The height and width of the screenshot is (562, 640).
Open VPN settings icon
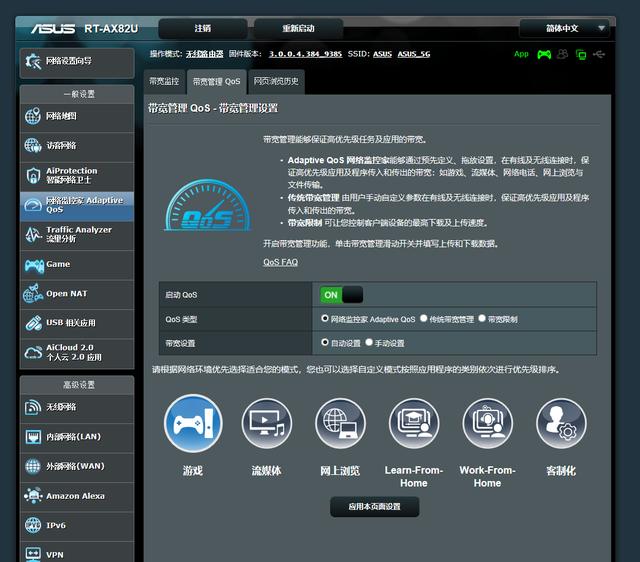pos(33,554)
